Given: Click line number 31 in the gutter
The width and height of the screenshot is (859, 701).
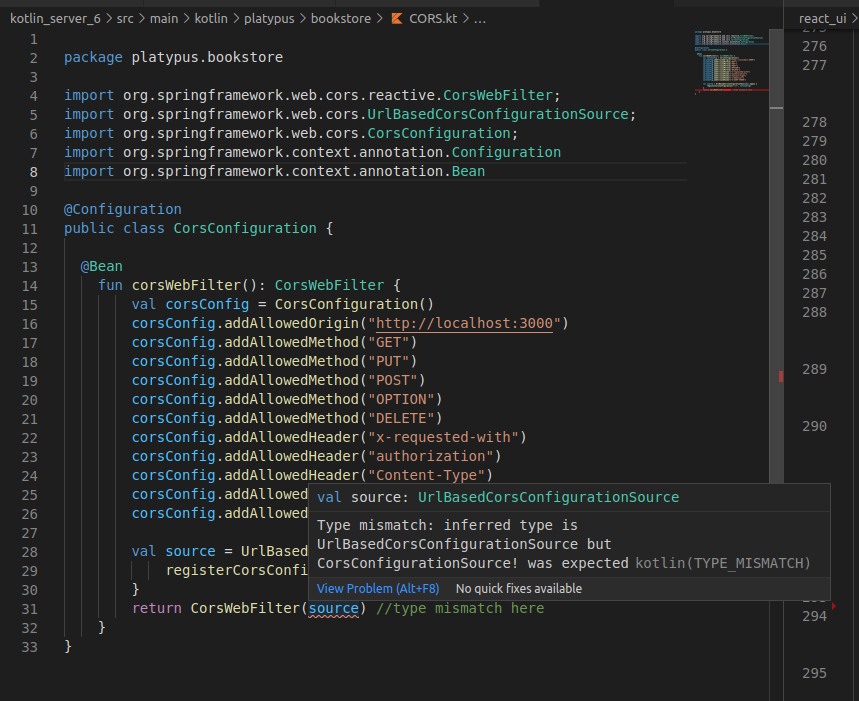Looking at the screenshot, I should click(30, 609).
